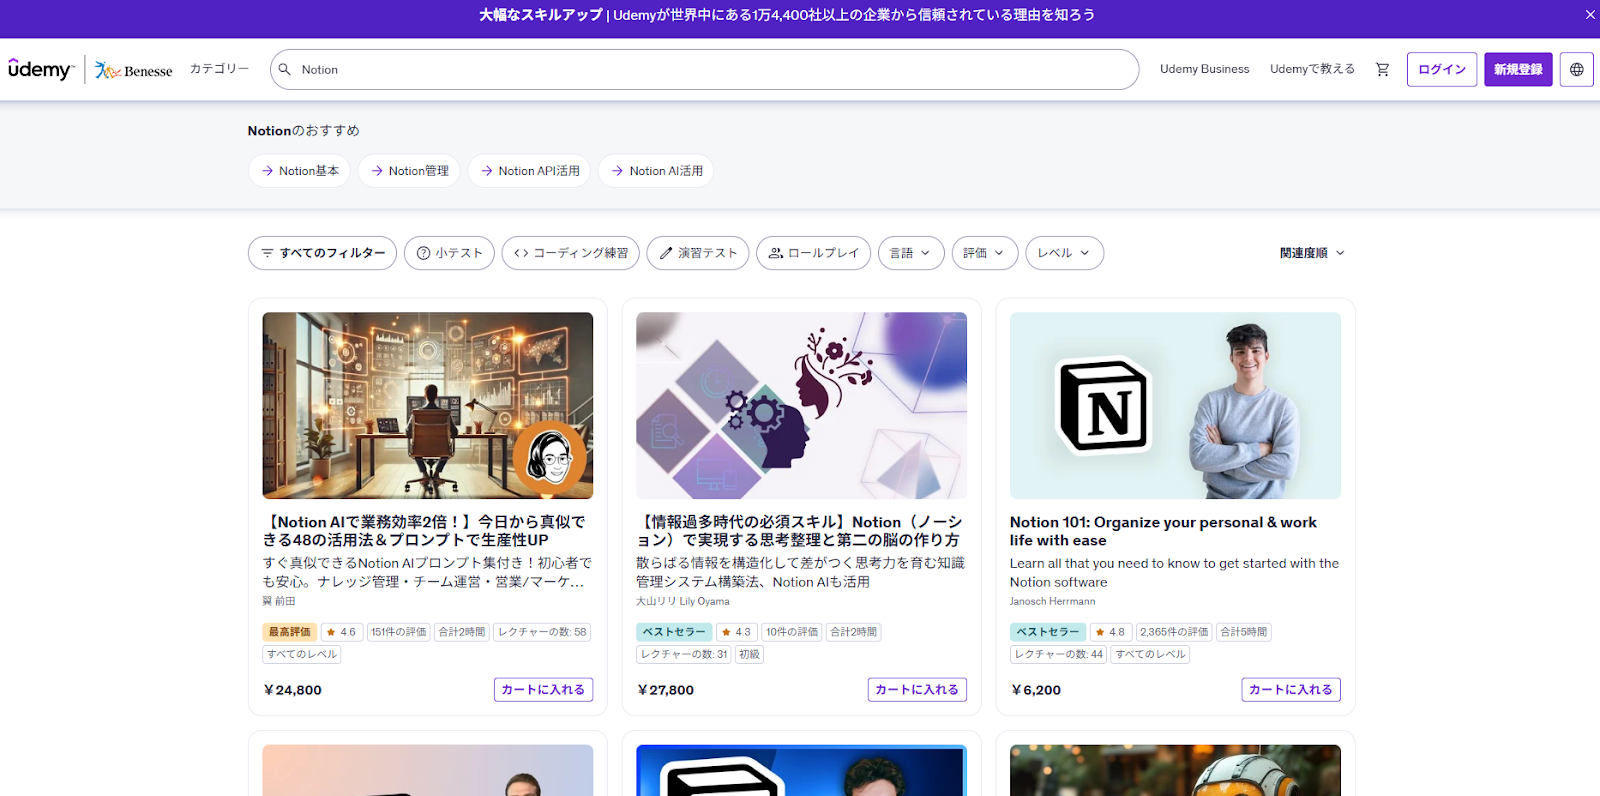The height and width of the screenshot is (796, 1600).
Task: Expand the レベル filter dropdown
Action: (1064, 253)
